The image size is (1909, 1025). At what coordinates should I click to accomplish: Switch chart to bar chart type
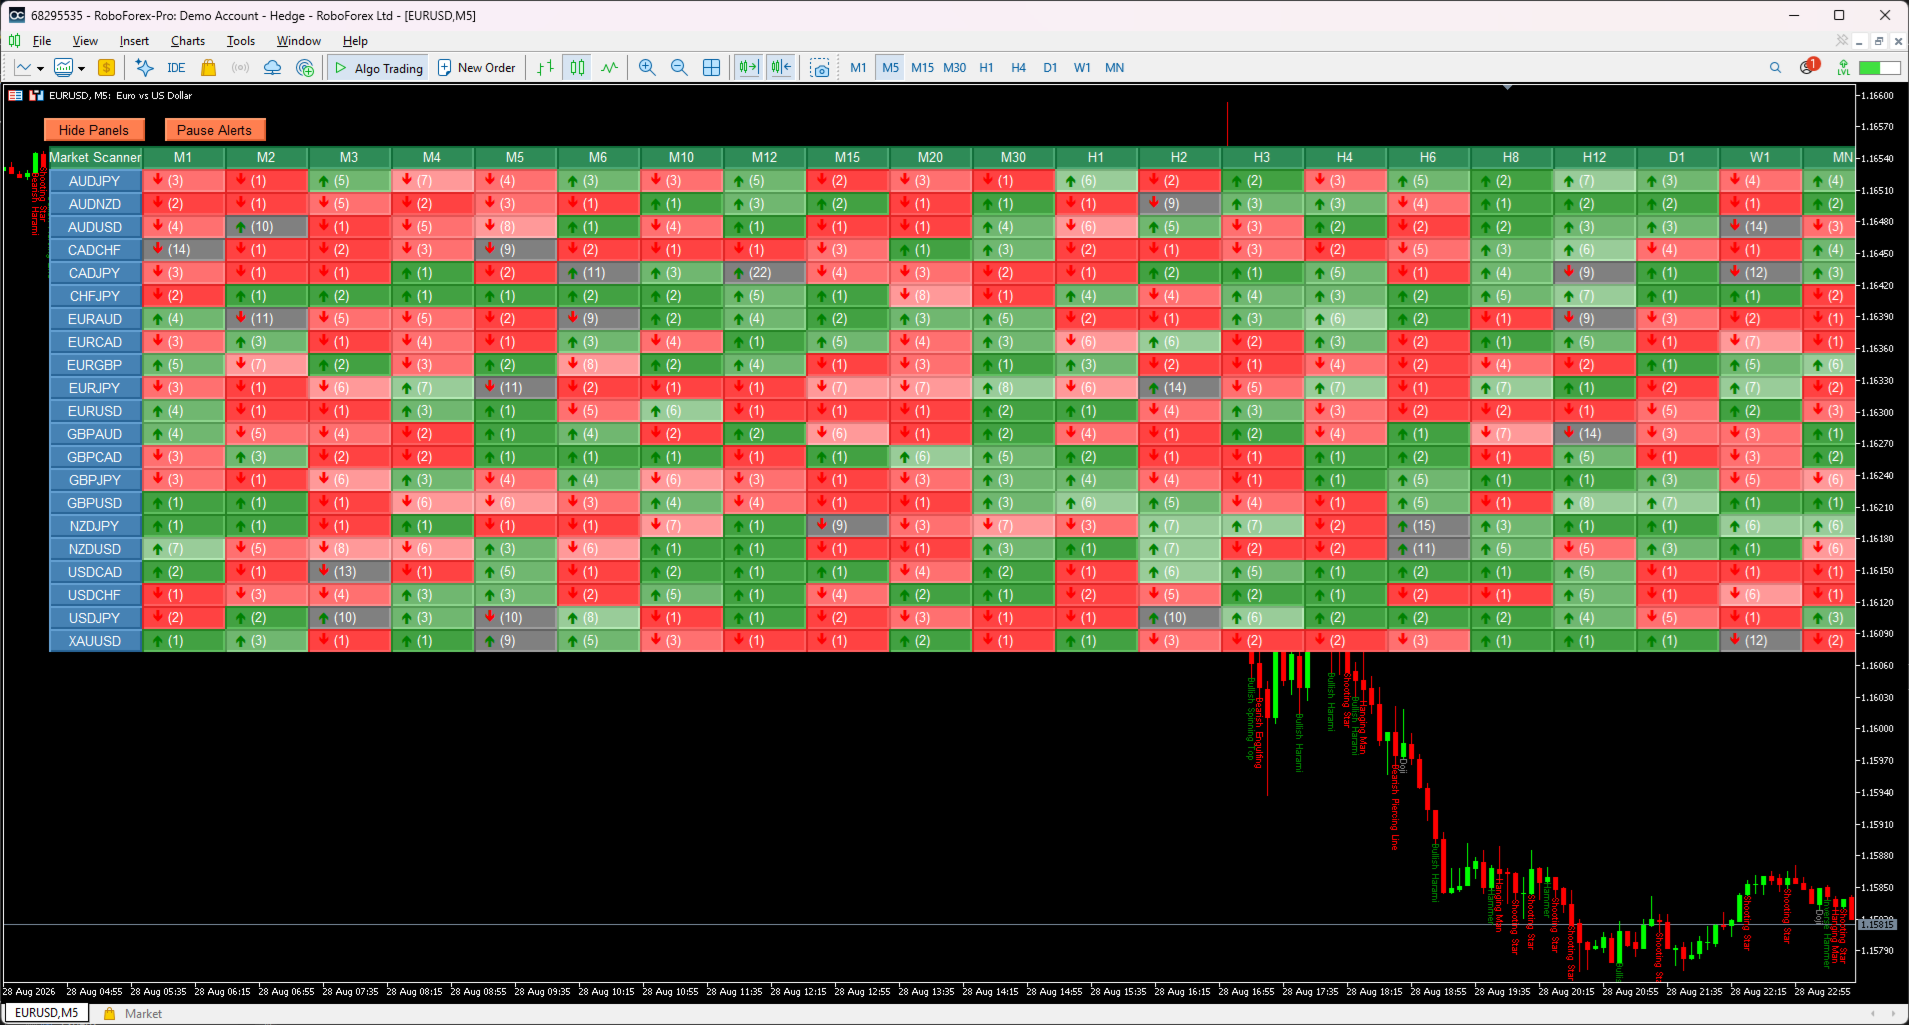[x=545, y=68]
